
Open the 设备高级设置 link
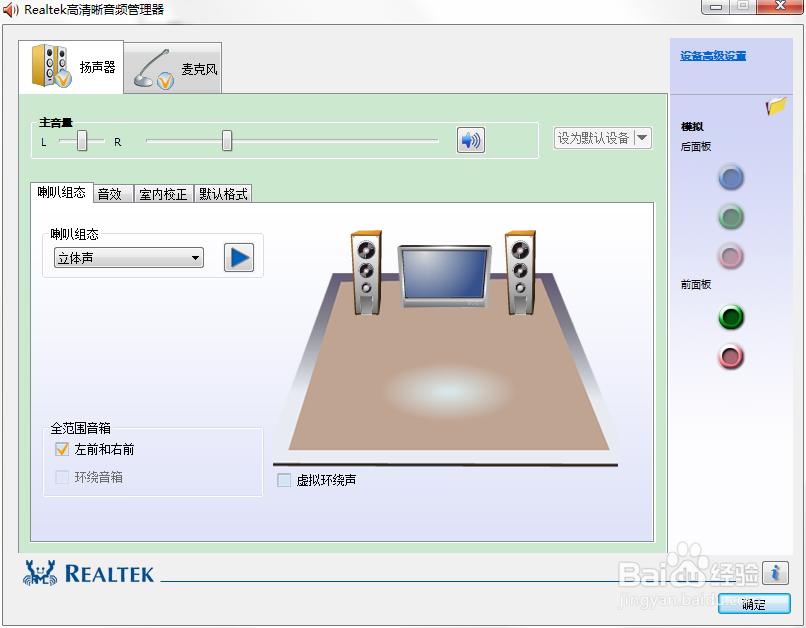click(x=712, y=56)
